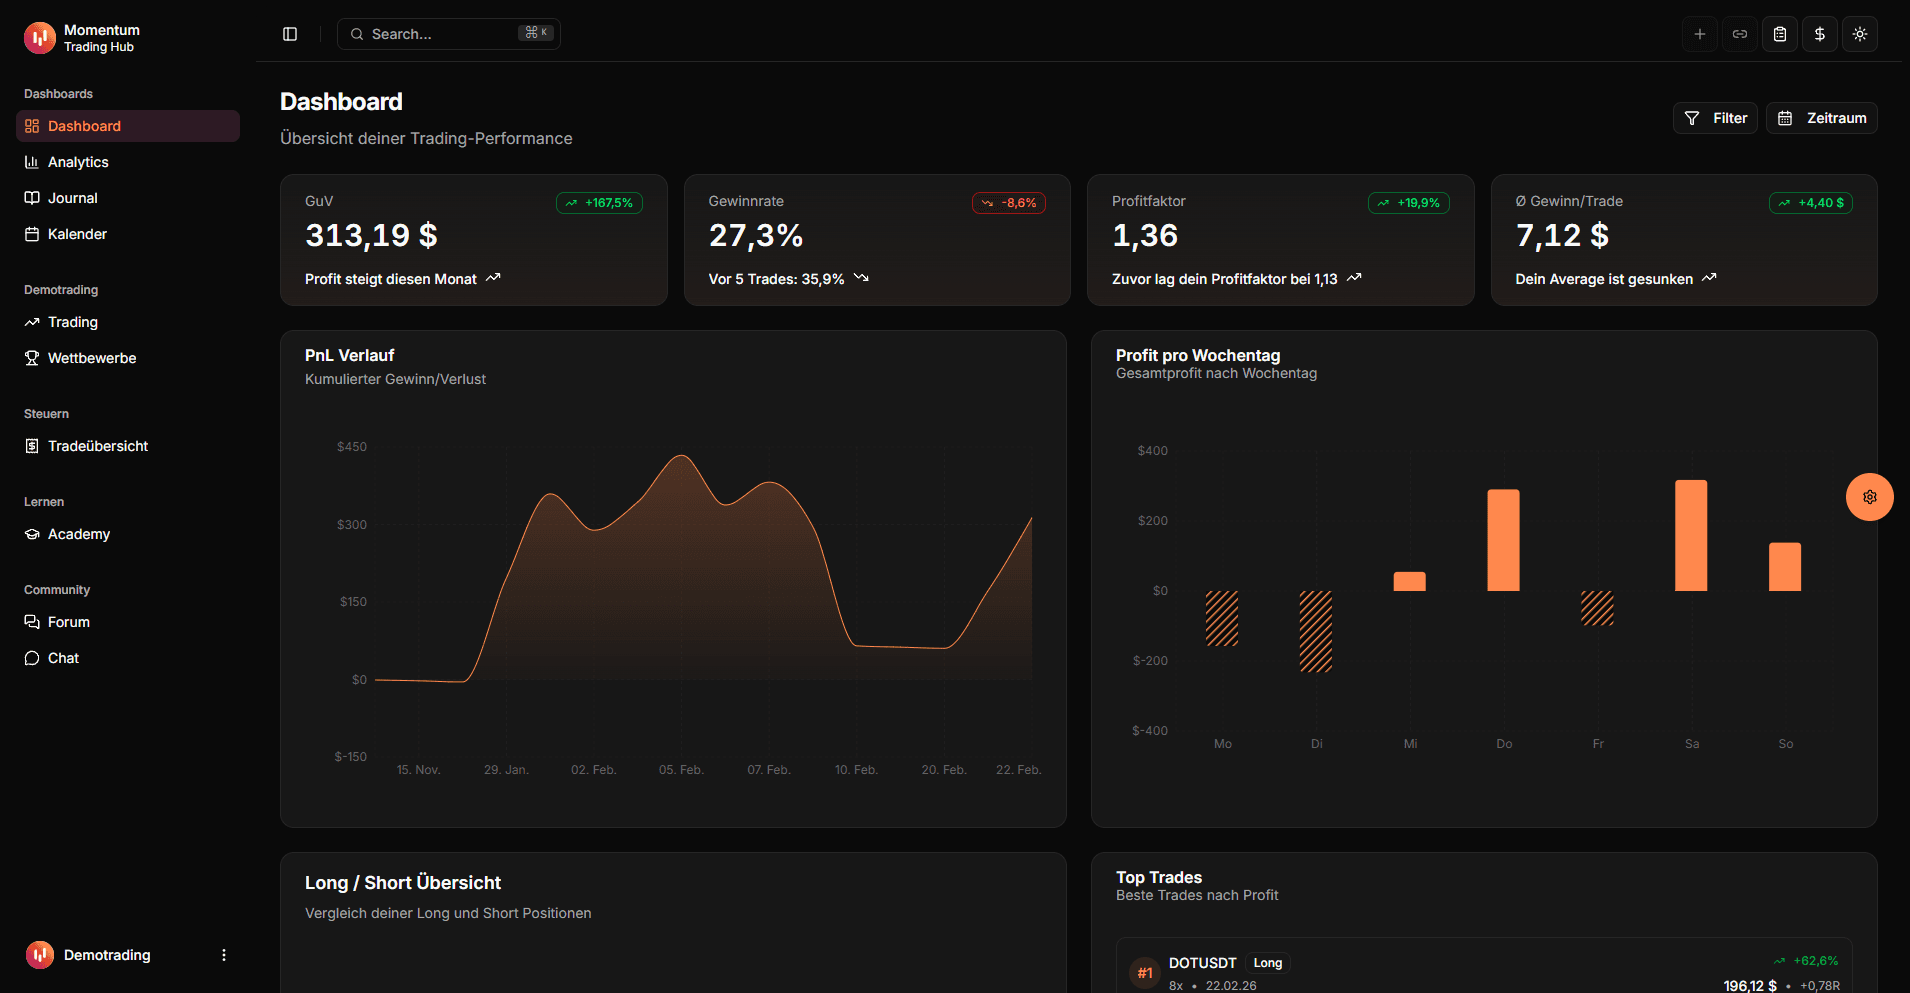Open the Zeitraum date range picker
This screenshot has width=1910, height=993.
point(1821,117)
